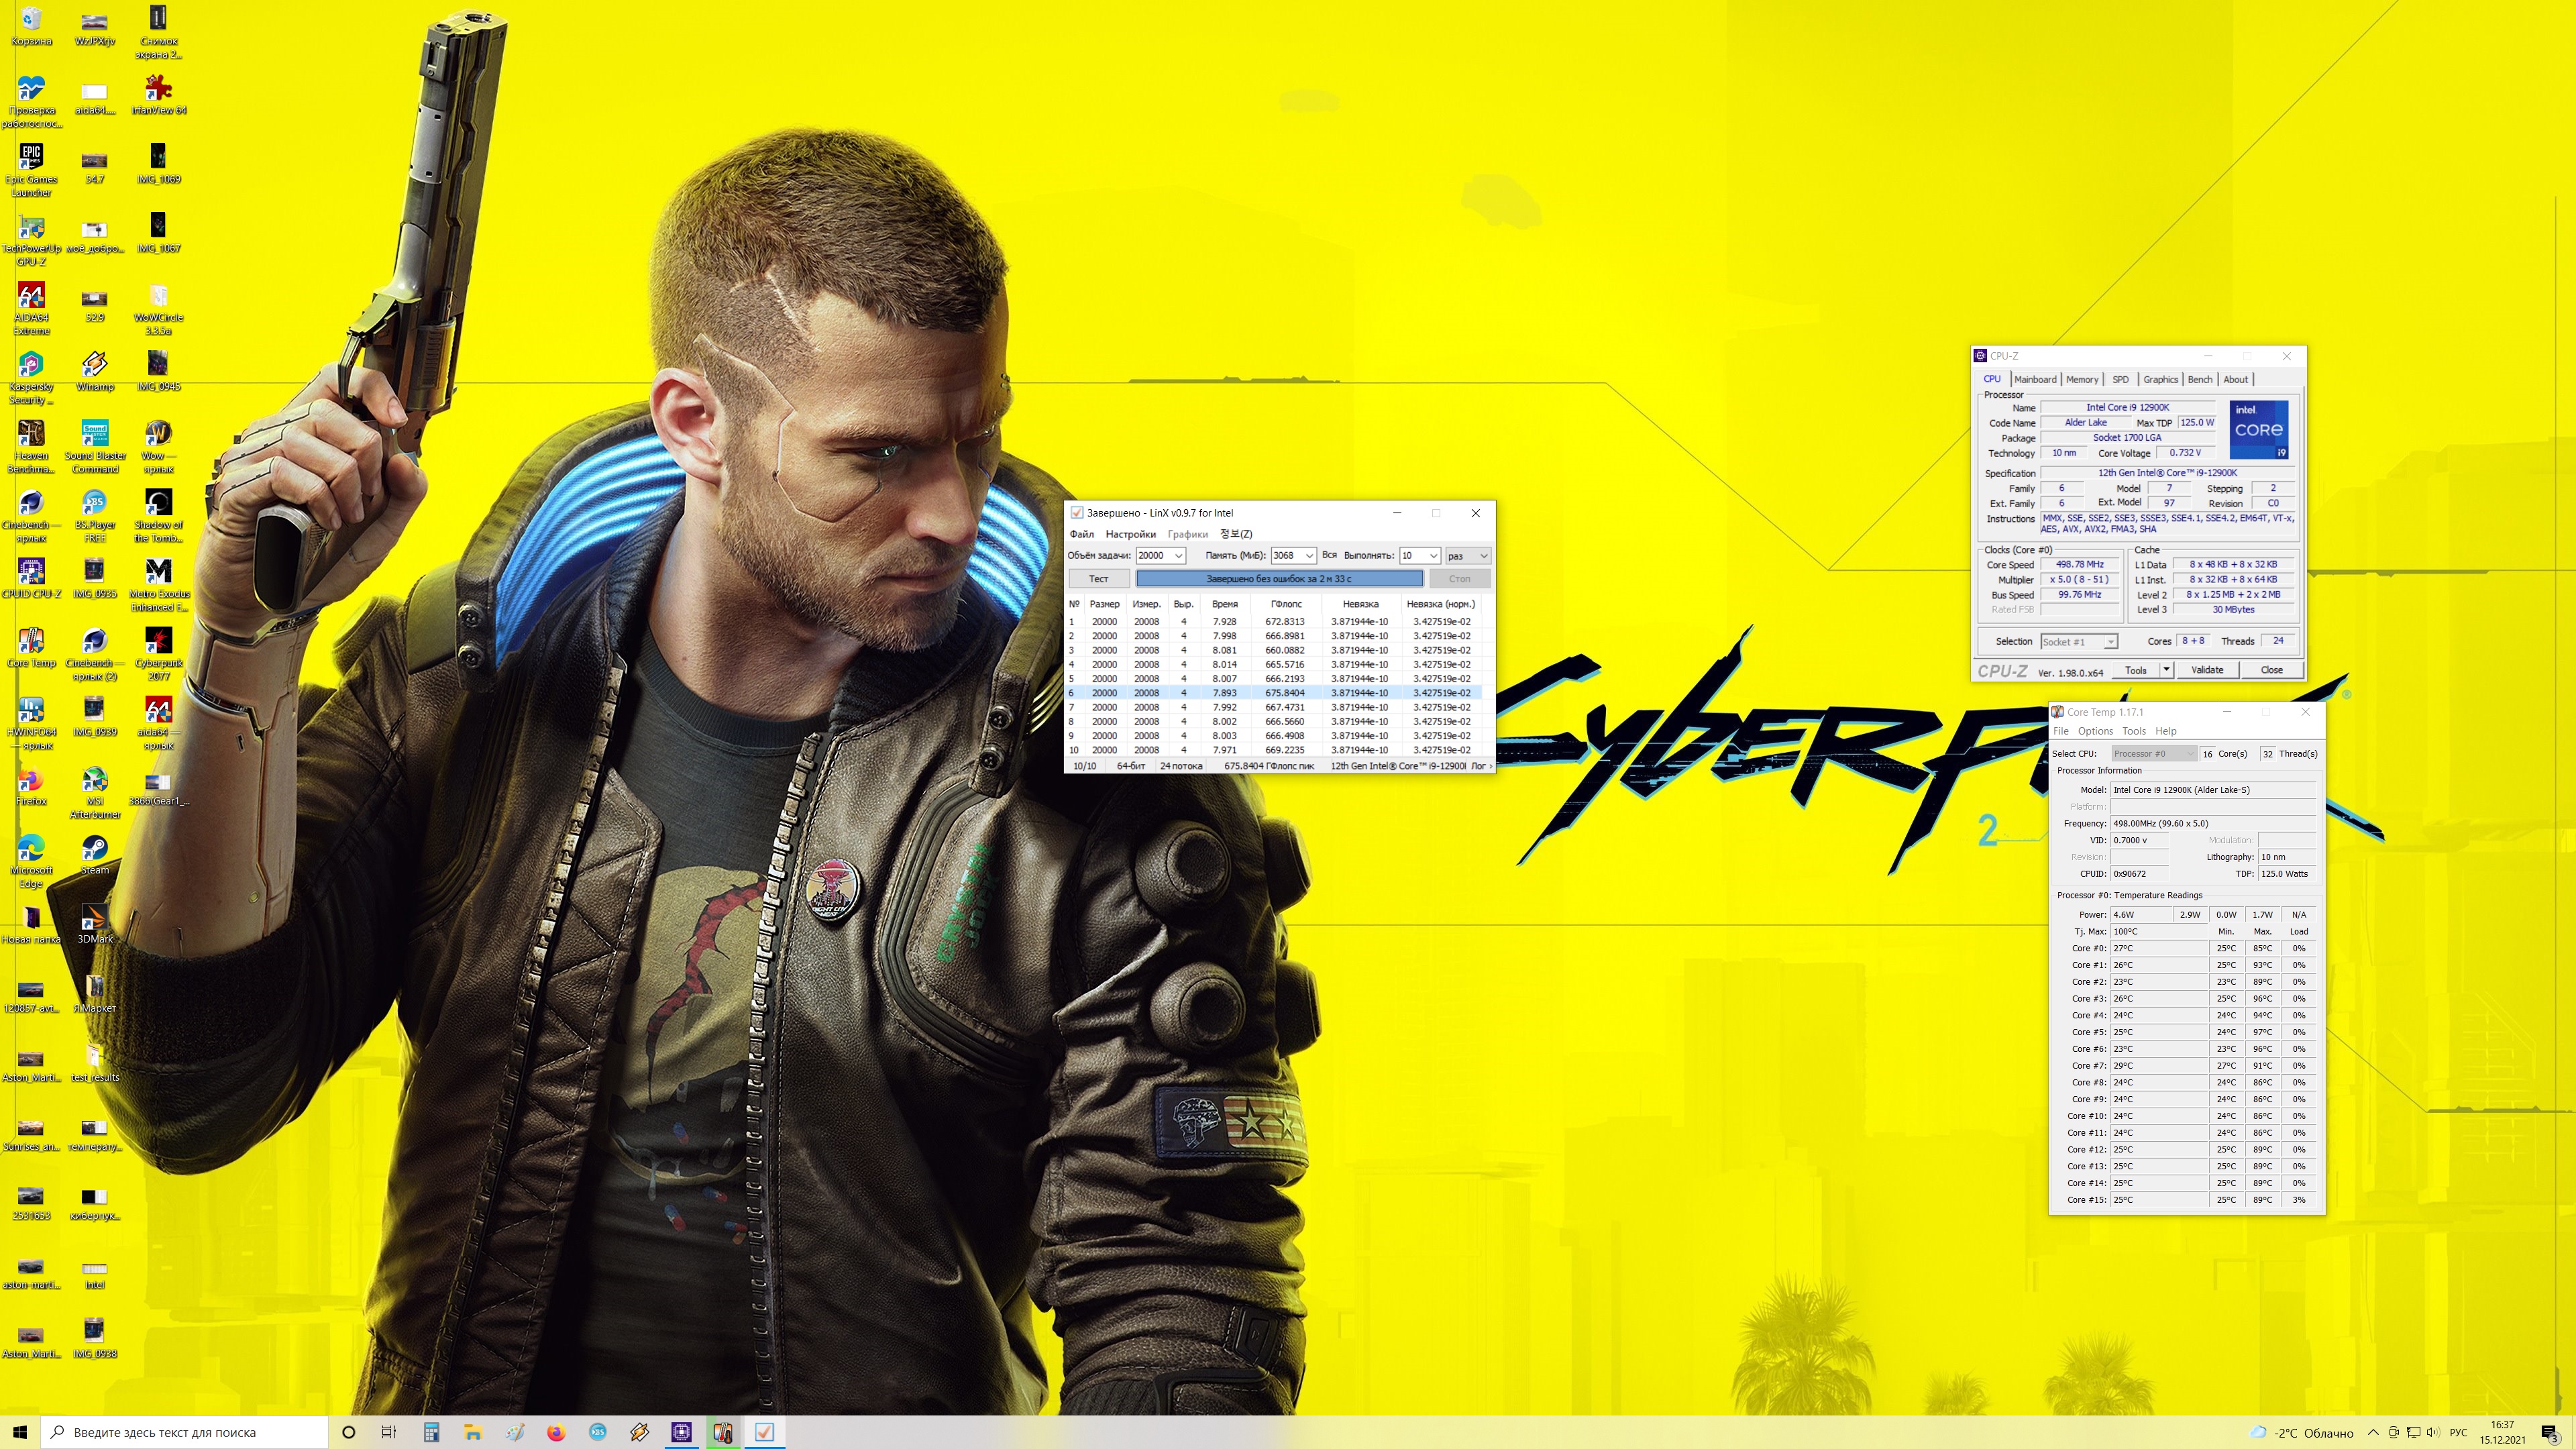Click Firefox icon in the taskbar
Viewport: 2576px width, 1449px height.
(556, 1432)
